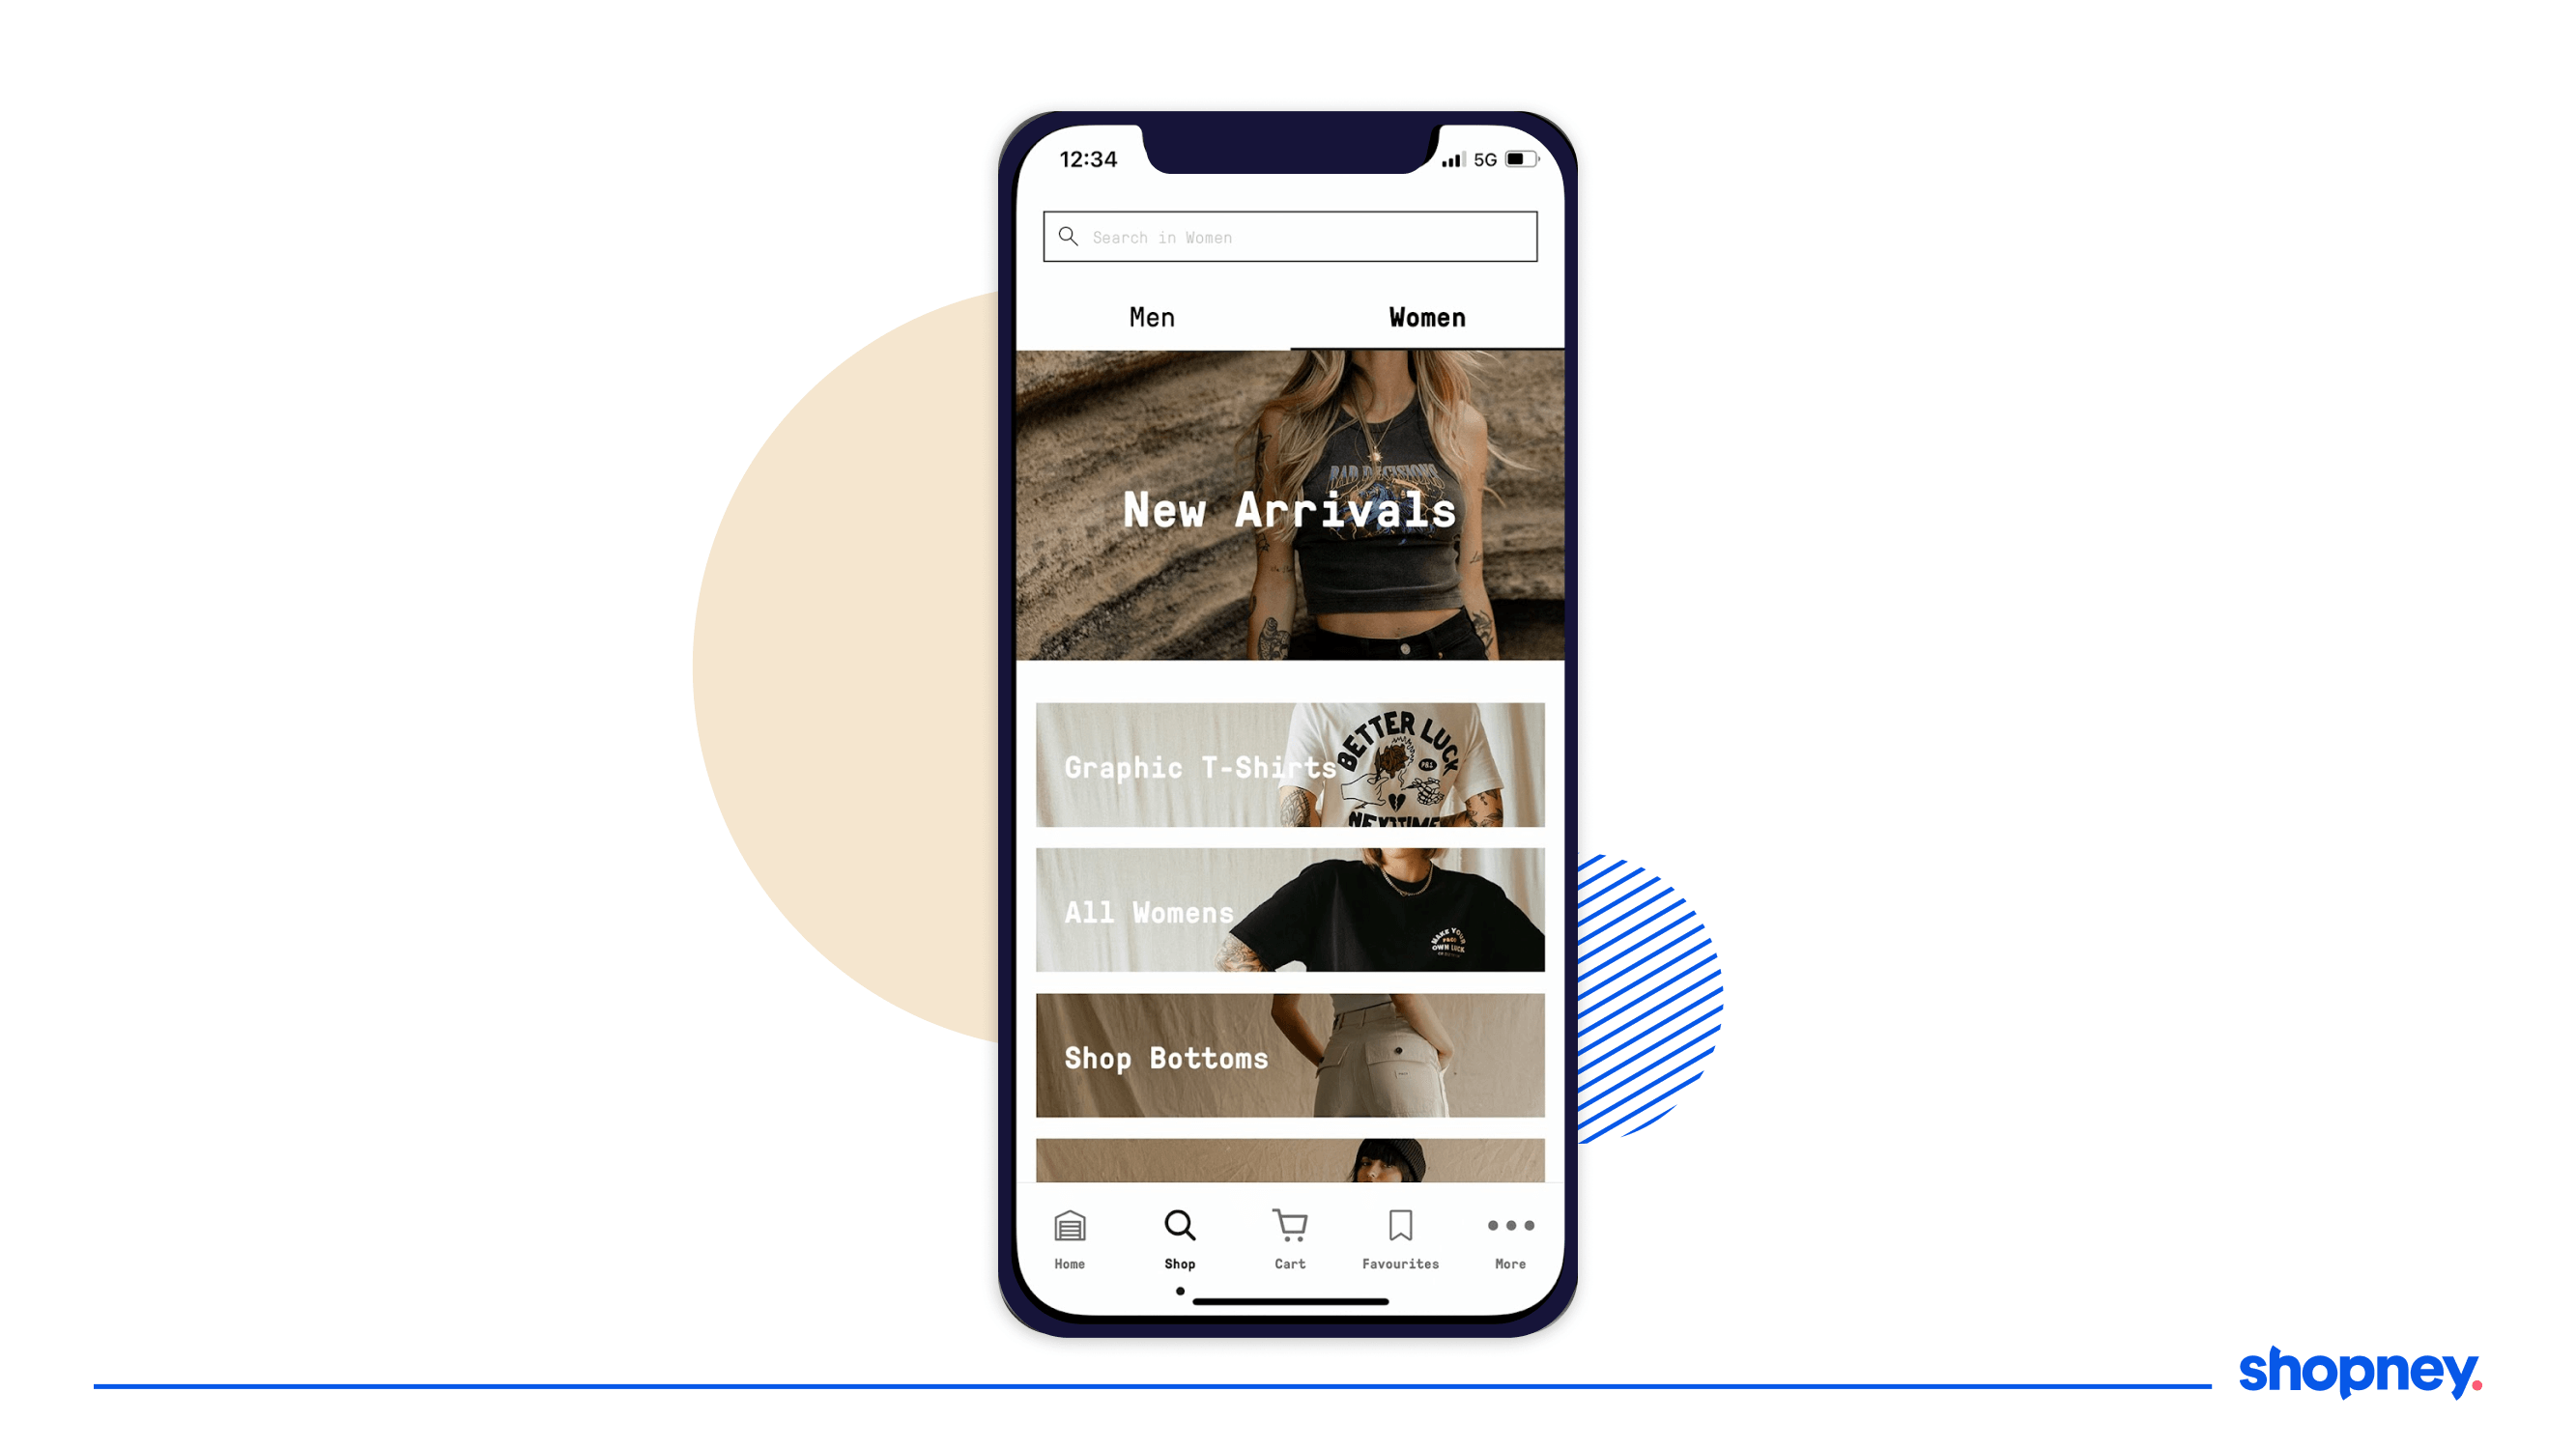Open the All Womens category
This screenshot has width=2576, height=1449.
1290,909
